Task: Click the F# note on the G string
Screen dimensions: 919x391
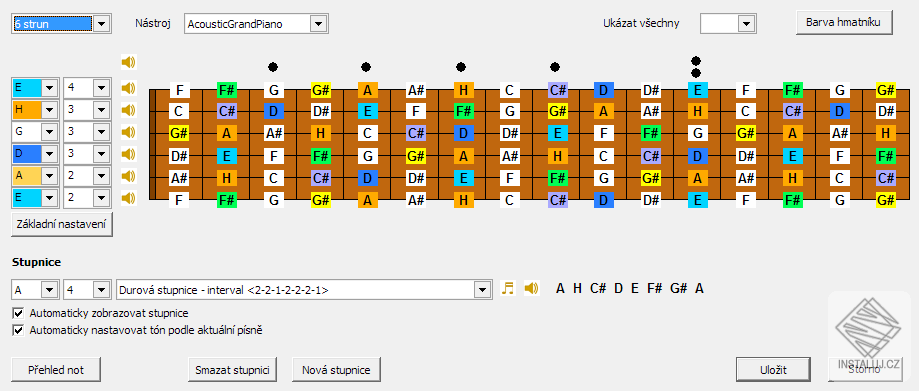Action: click(x=651, y=133)
